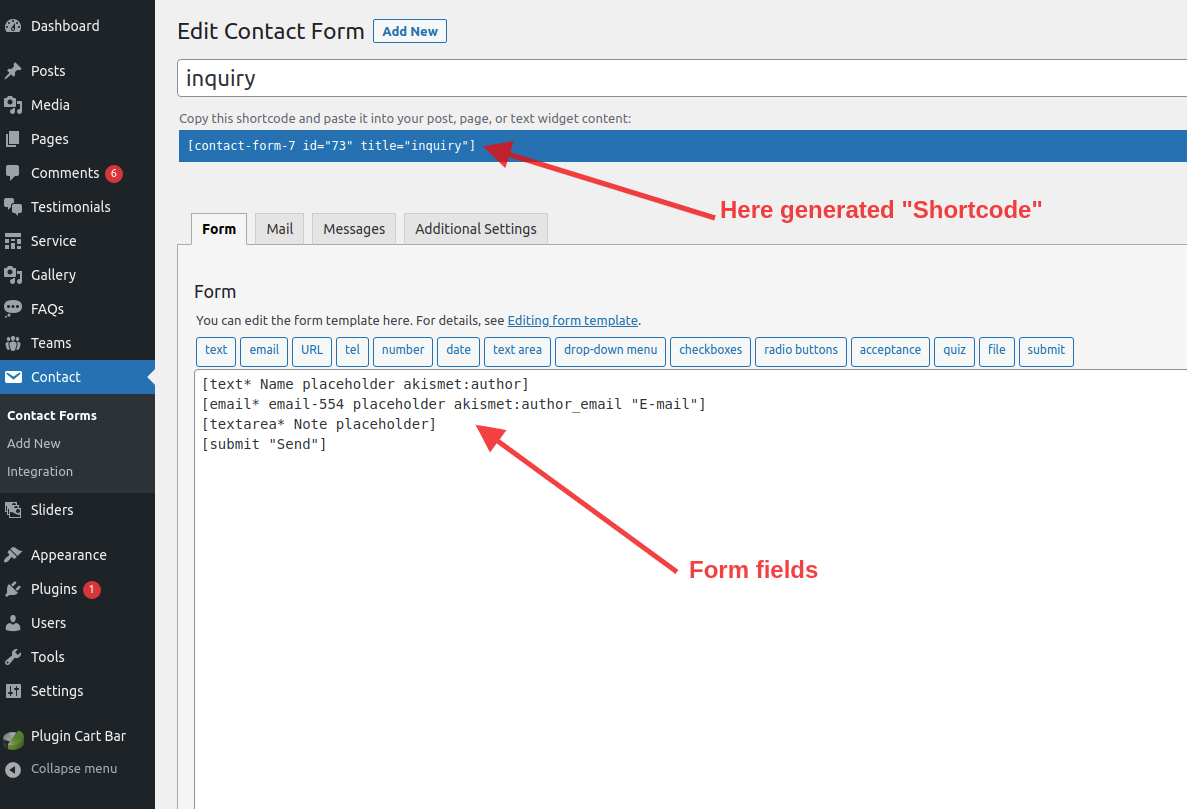Insert a quiz tag
Screen dimensions: 1187x809
pos(954,350)
